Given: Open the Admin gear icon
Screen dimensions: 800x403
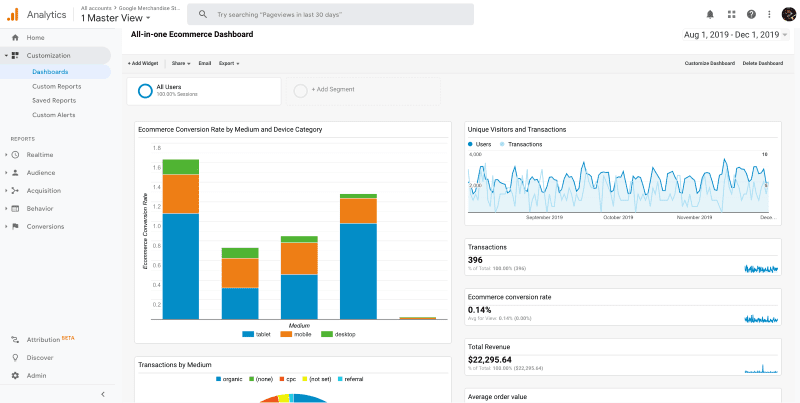Looking at the screenshot, I should pyautogui.click(x=15, y=375).
